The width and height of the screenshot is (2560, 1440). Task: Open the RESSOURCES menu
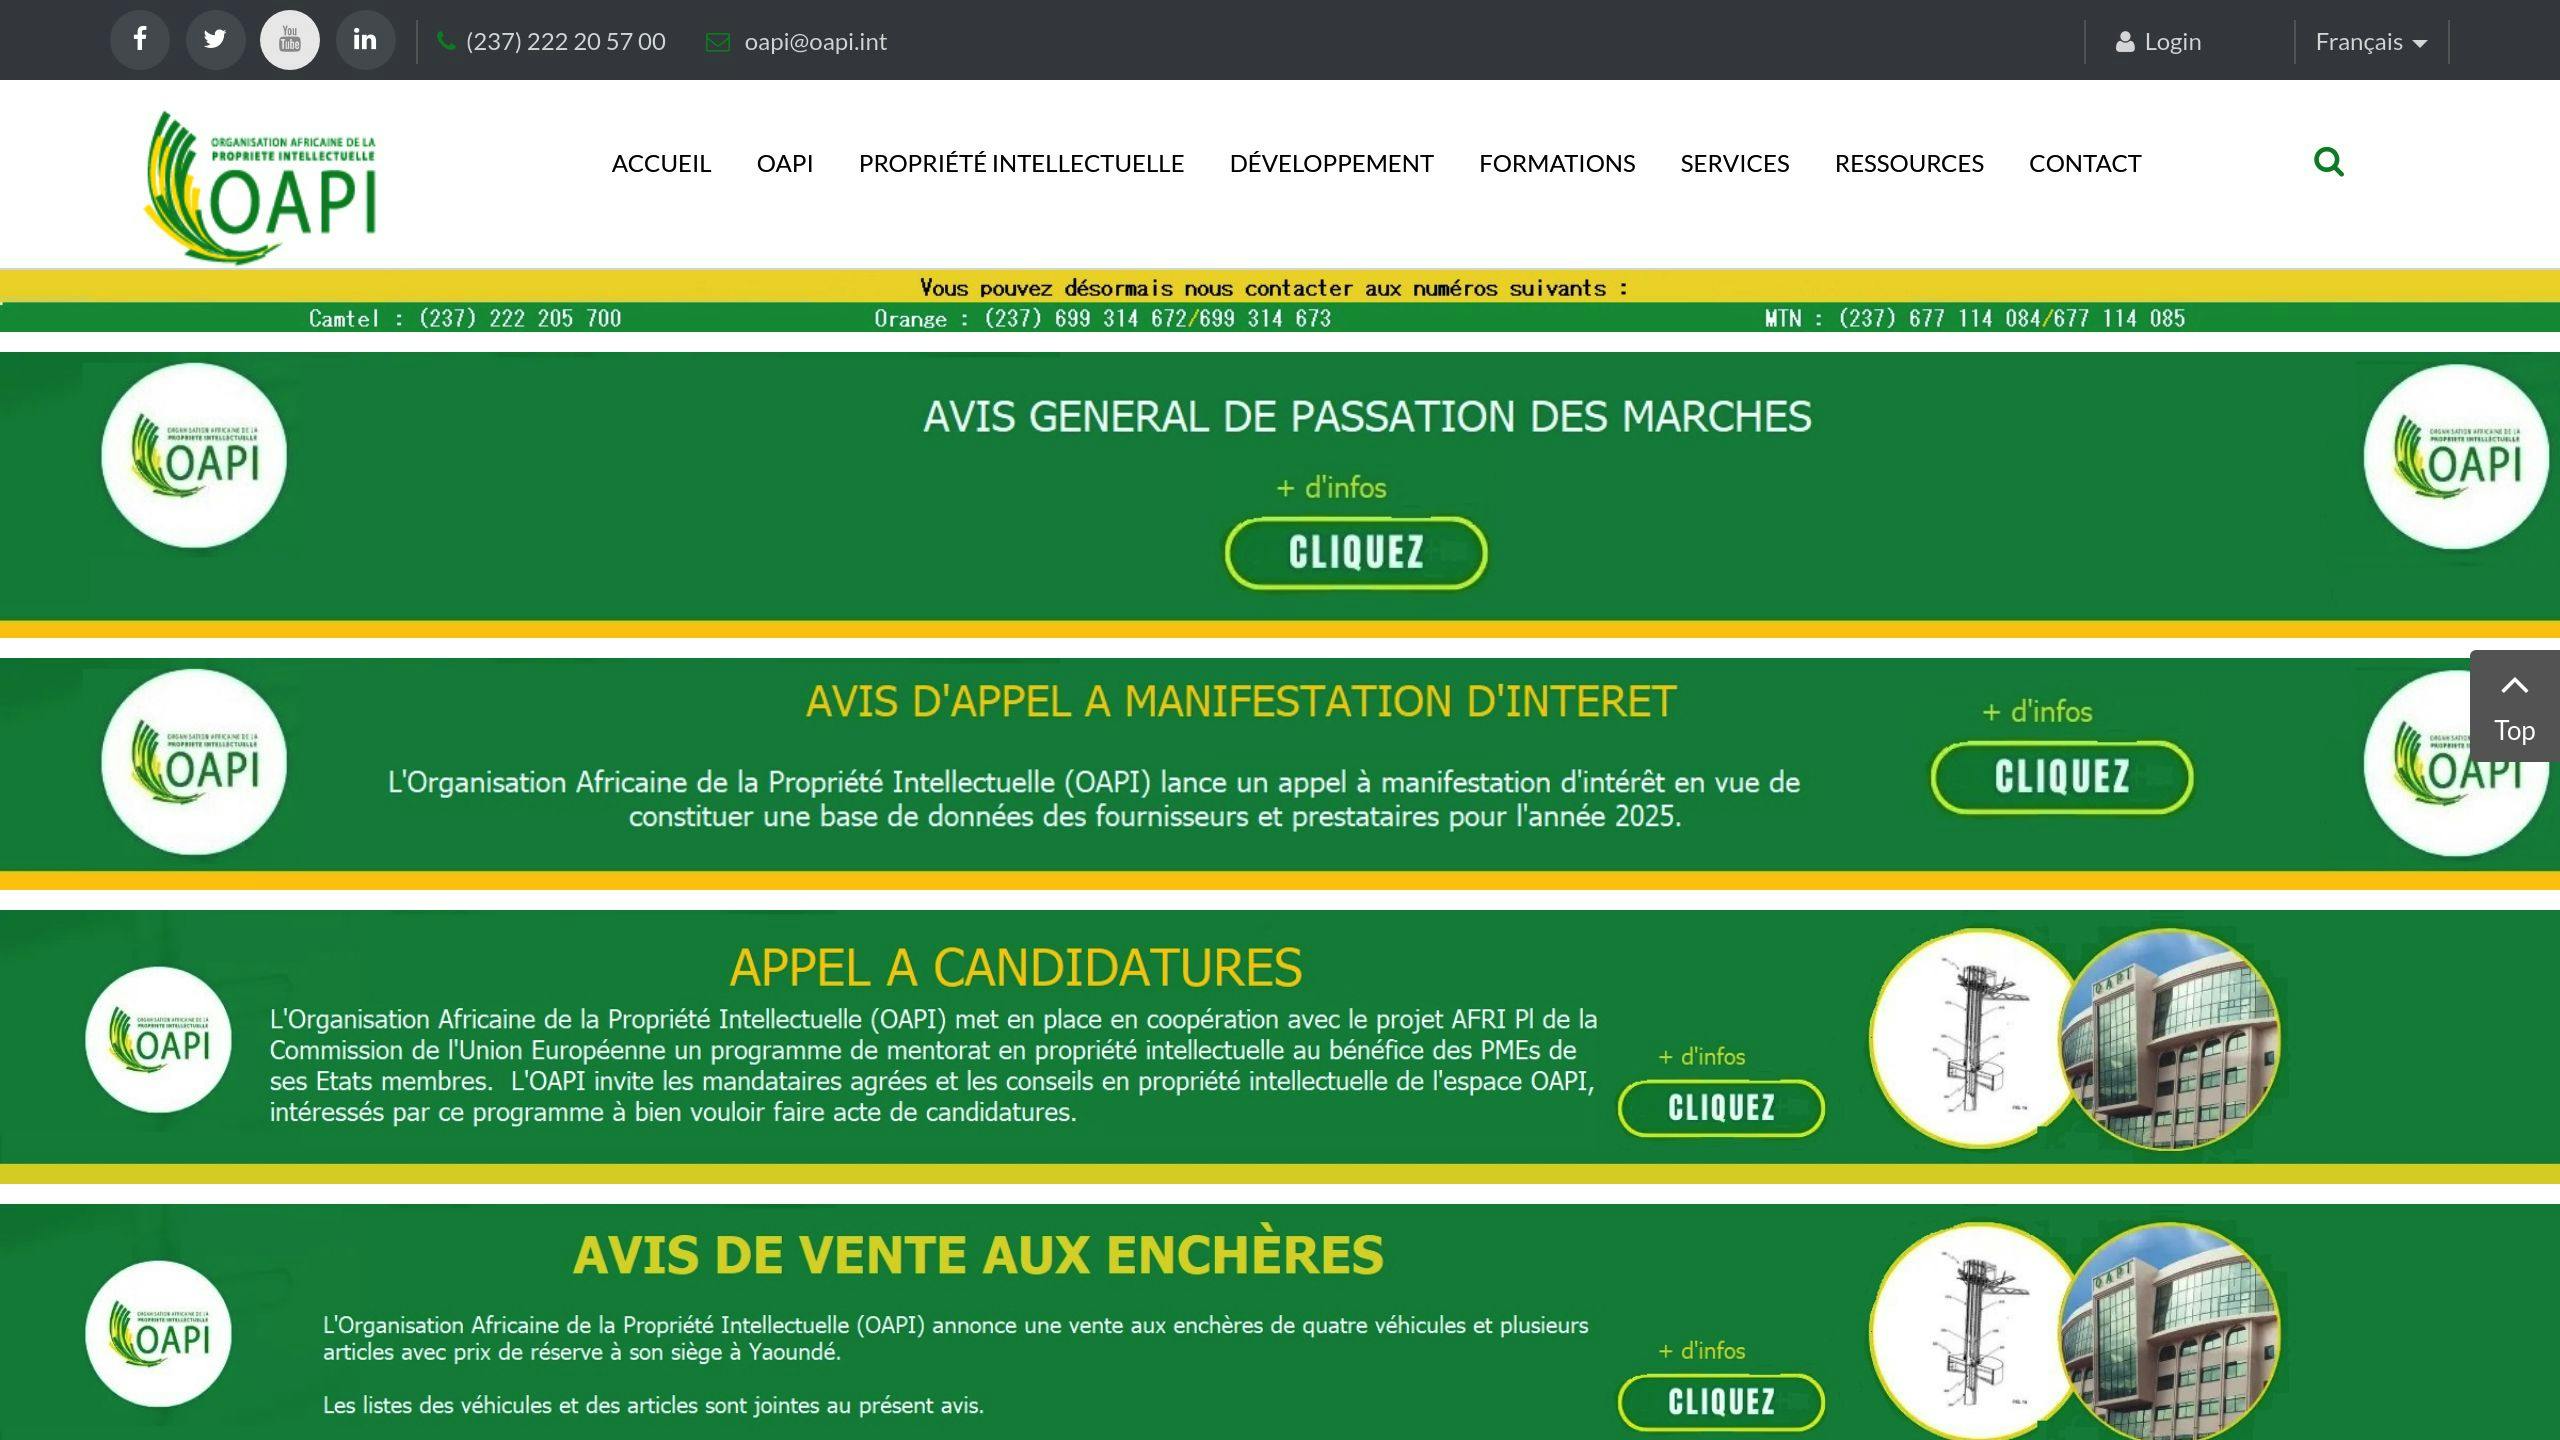point(1909,163)
